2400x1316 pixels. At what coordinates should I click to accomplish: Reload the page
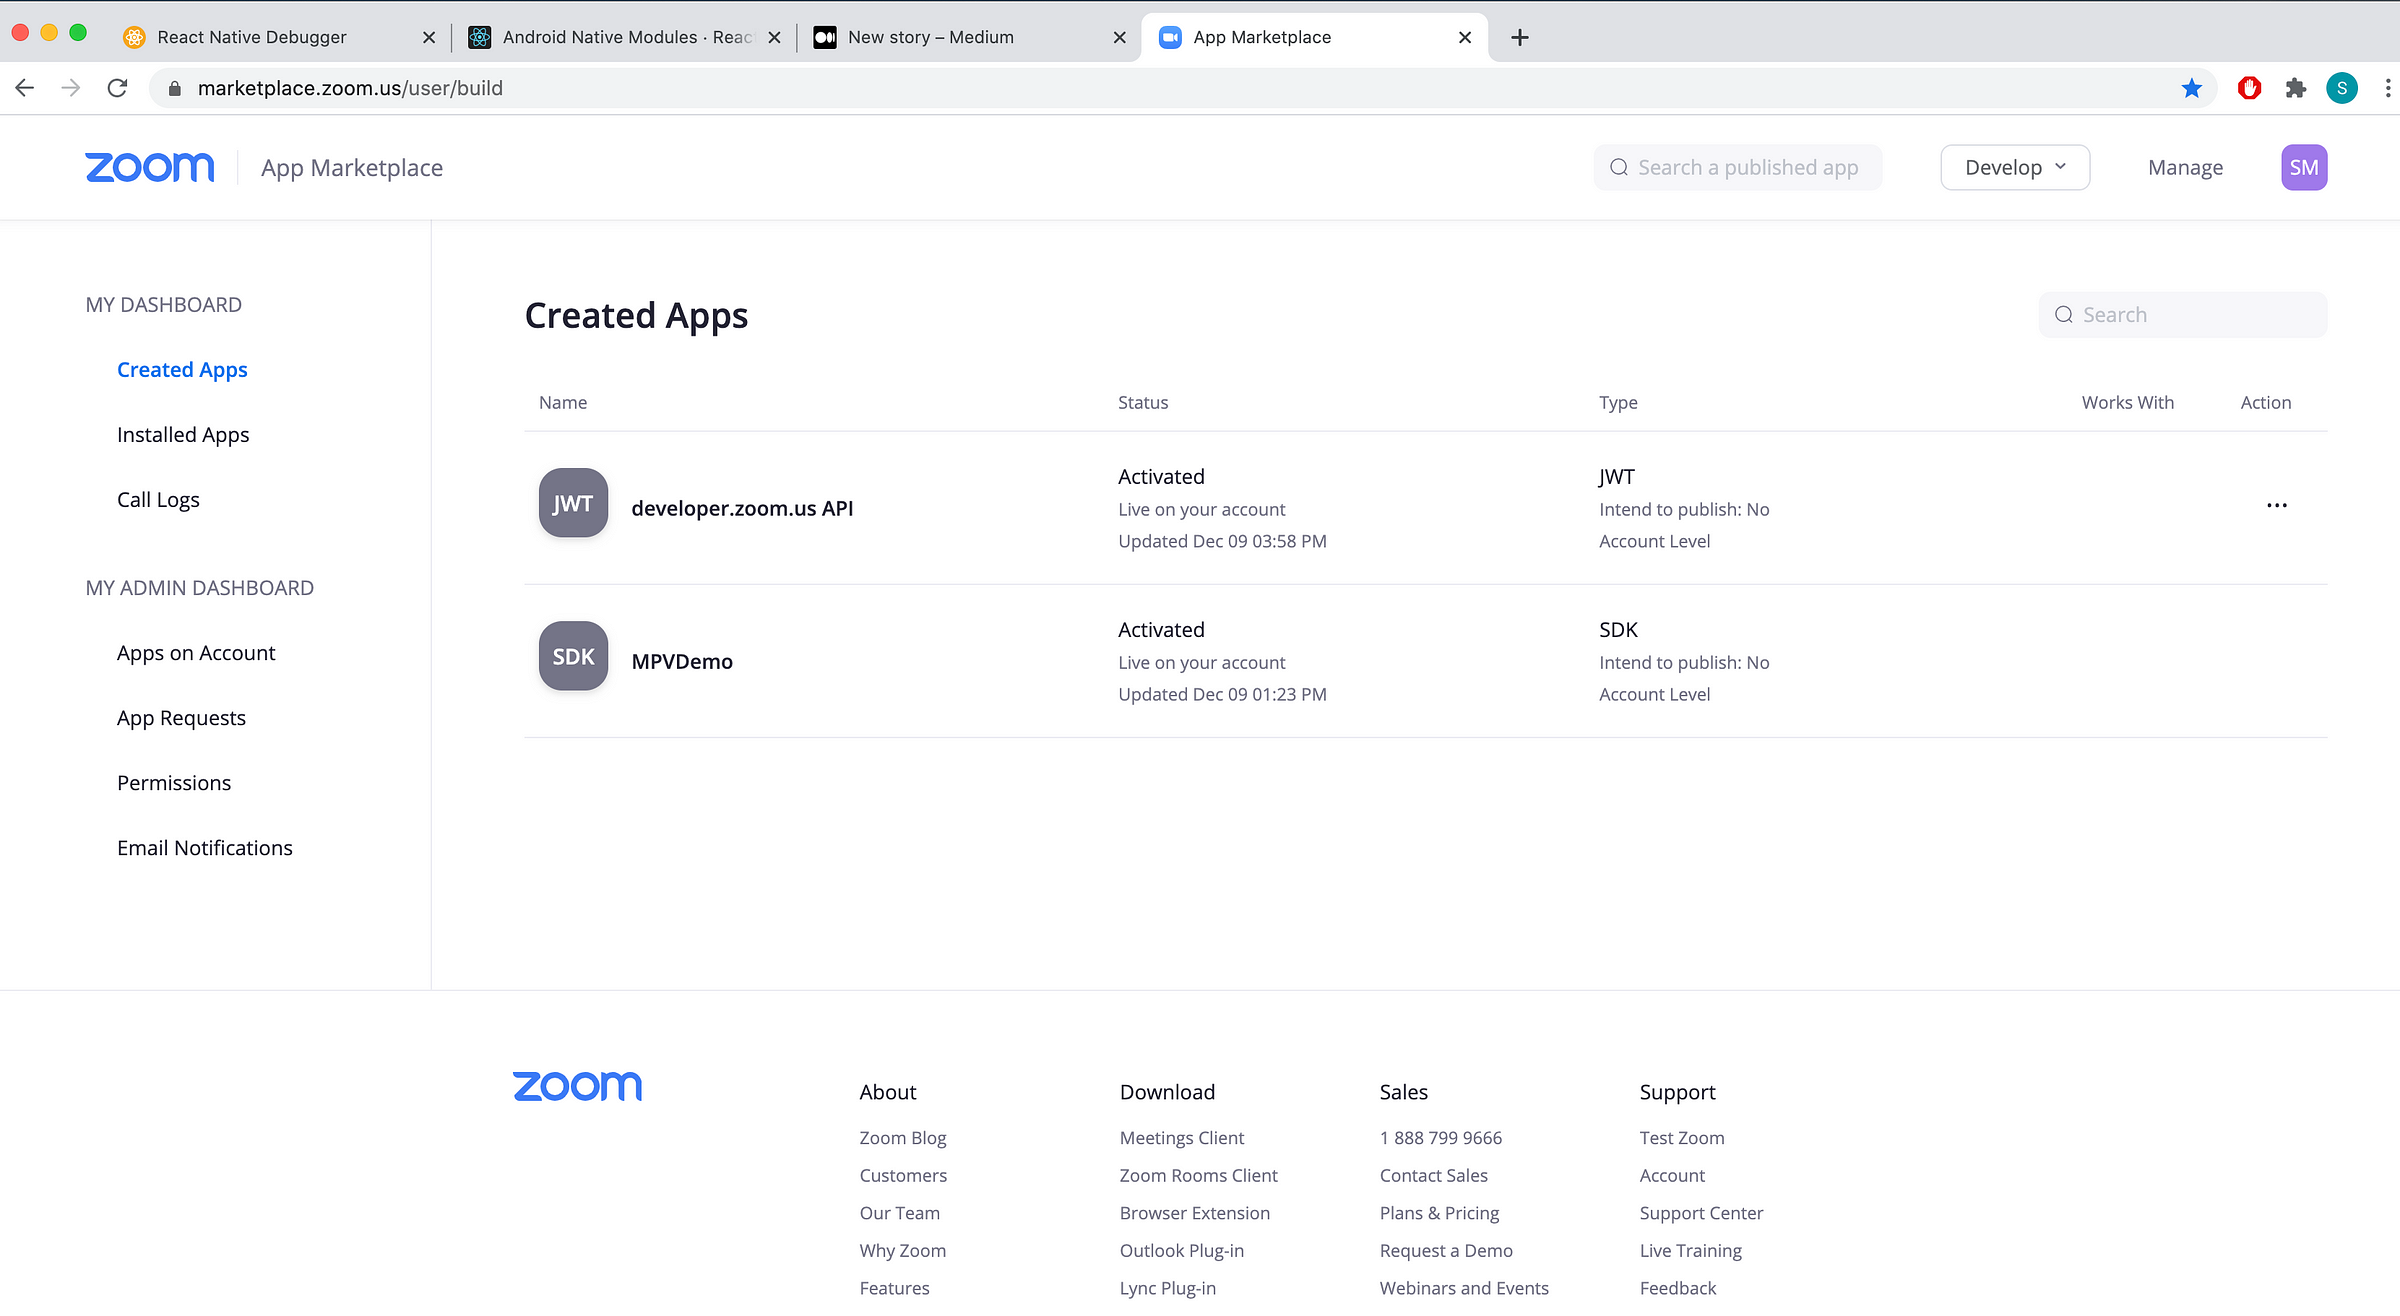(x=117, y=88)
